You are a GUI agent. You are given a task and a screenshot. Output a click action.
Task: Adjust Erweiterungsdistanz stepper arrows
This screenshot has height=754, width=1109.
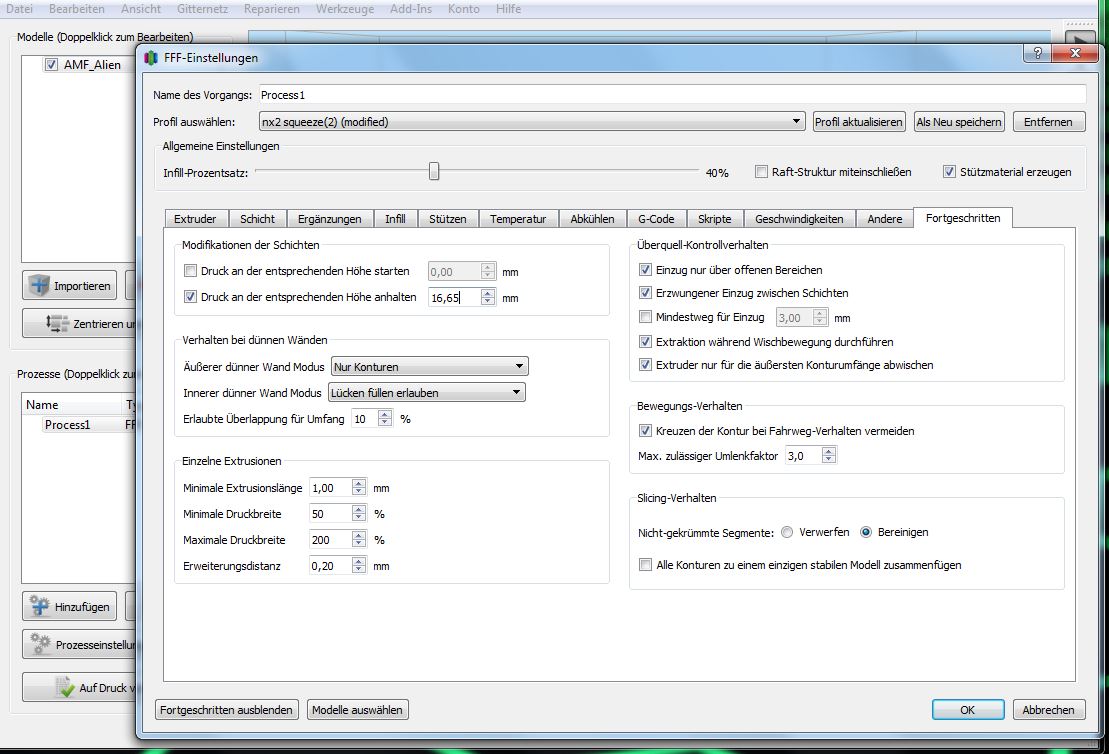tap(359, 565)
